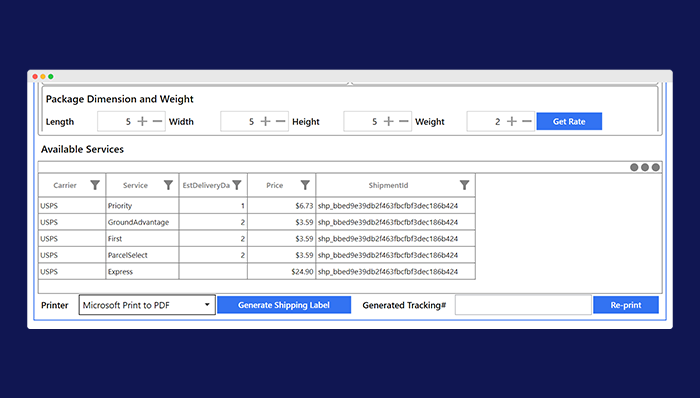This screenshot has width=700, height=398.
Task: Click the Re-print button
Action: [626, 305]
